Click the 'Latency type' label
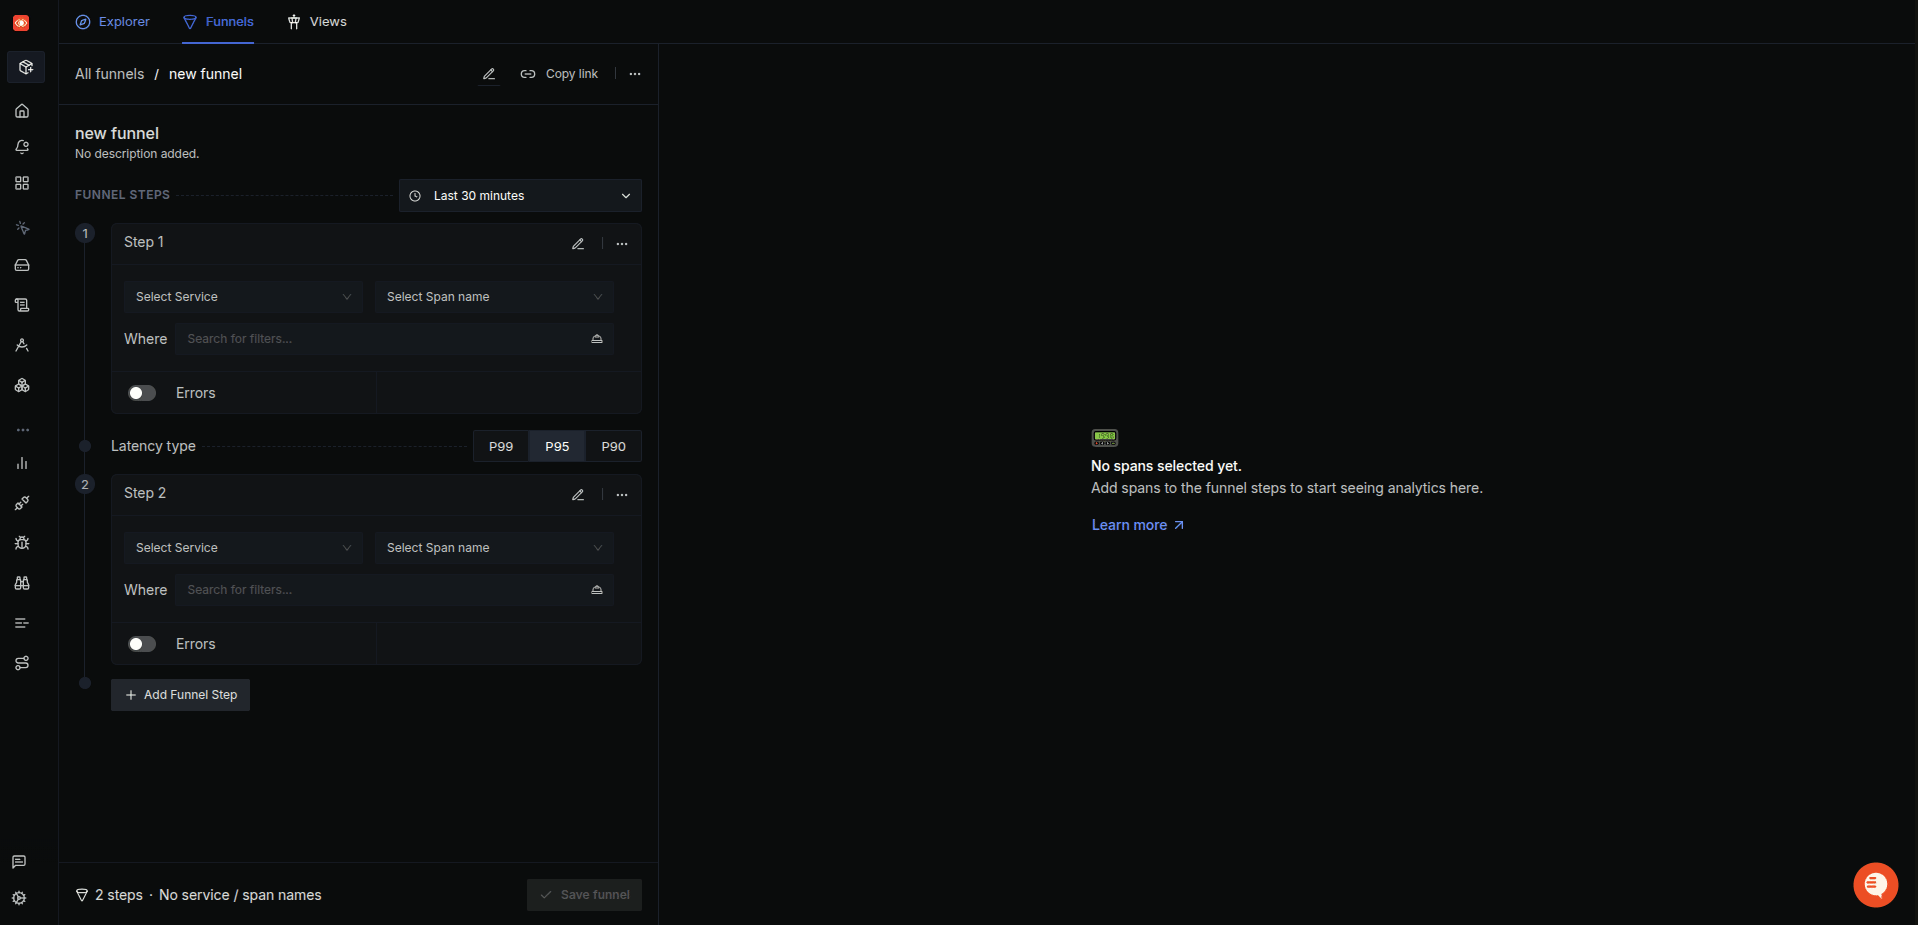The width and height of the screenshot is (1918, 925). click(x=153, y=446)
